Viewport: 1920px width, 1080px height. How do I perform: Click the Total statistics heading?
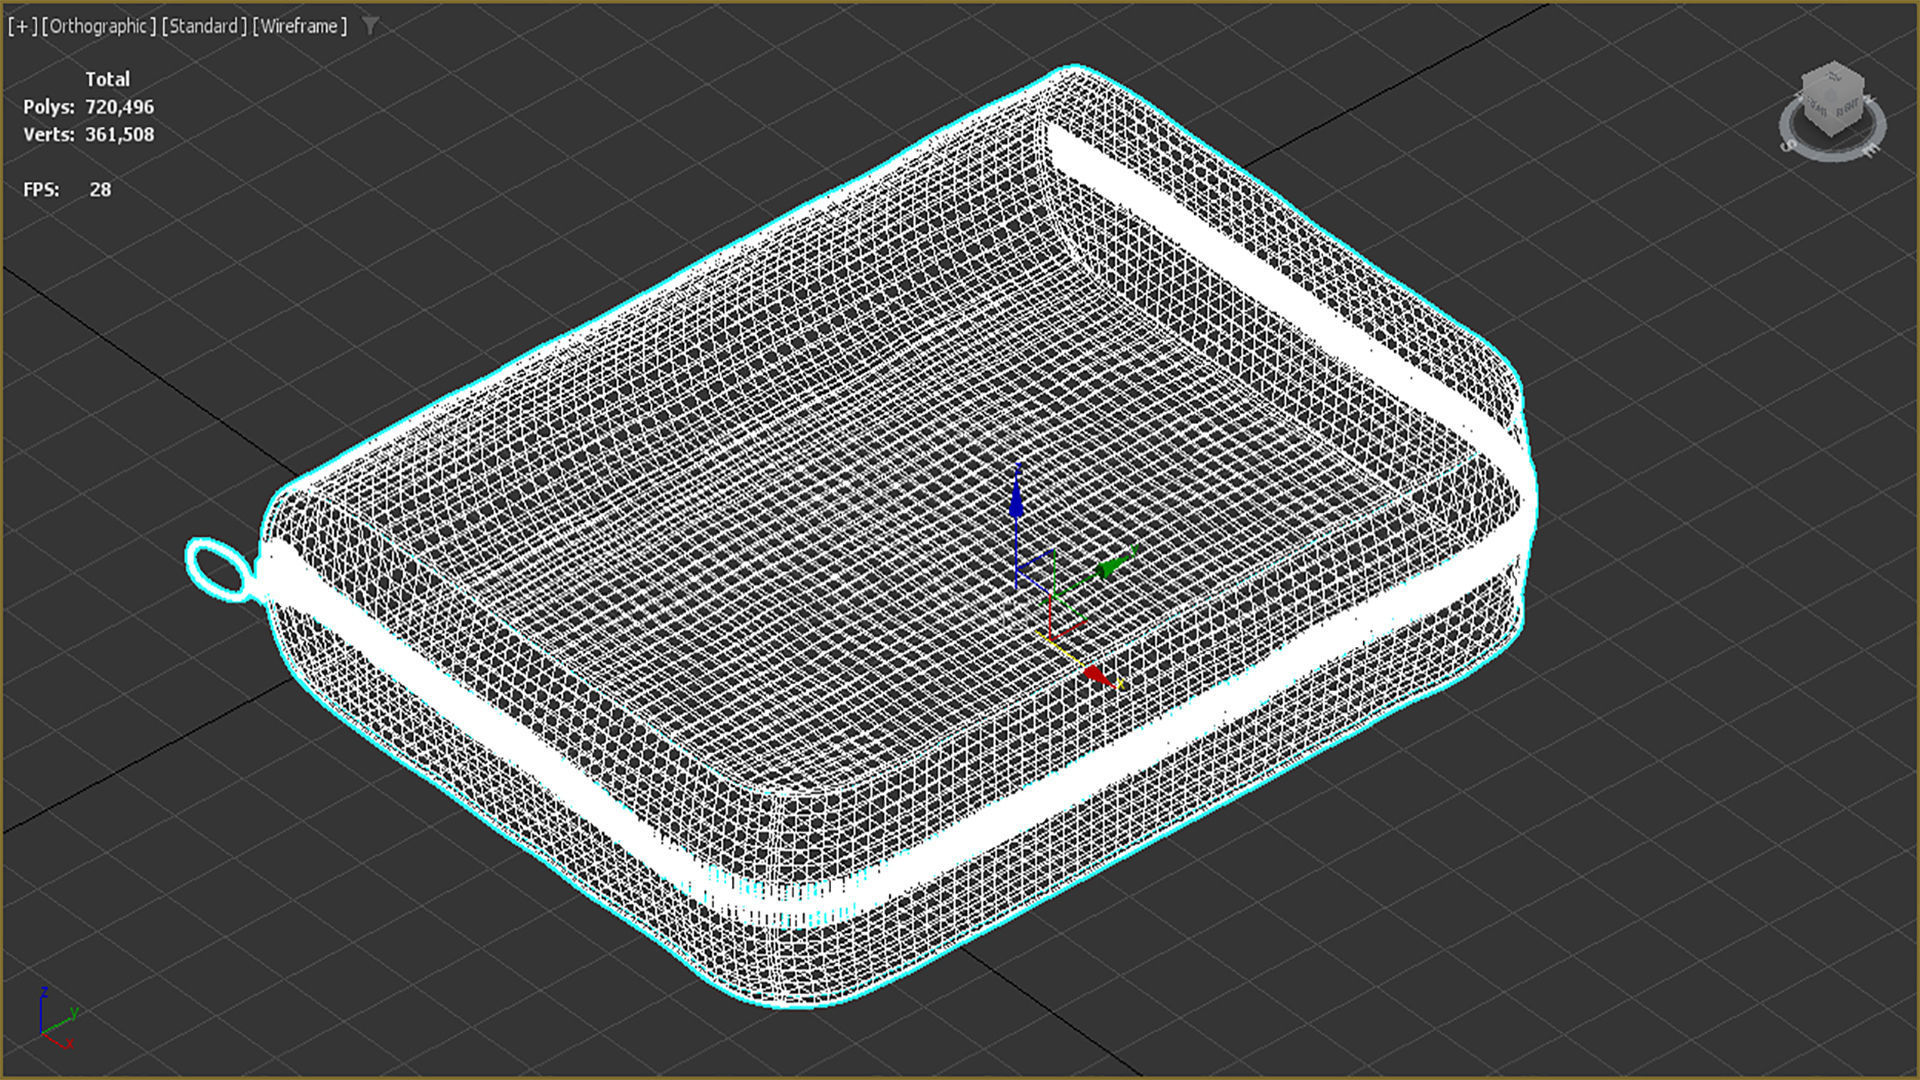coord(107,79)
